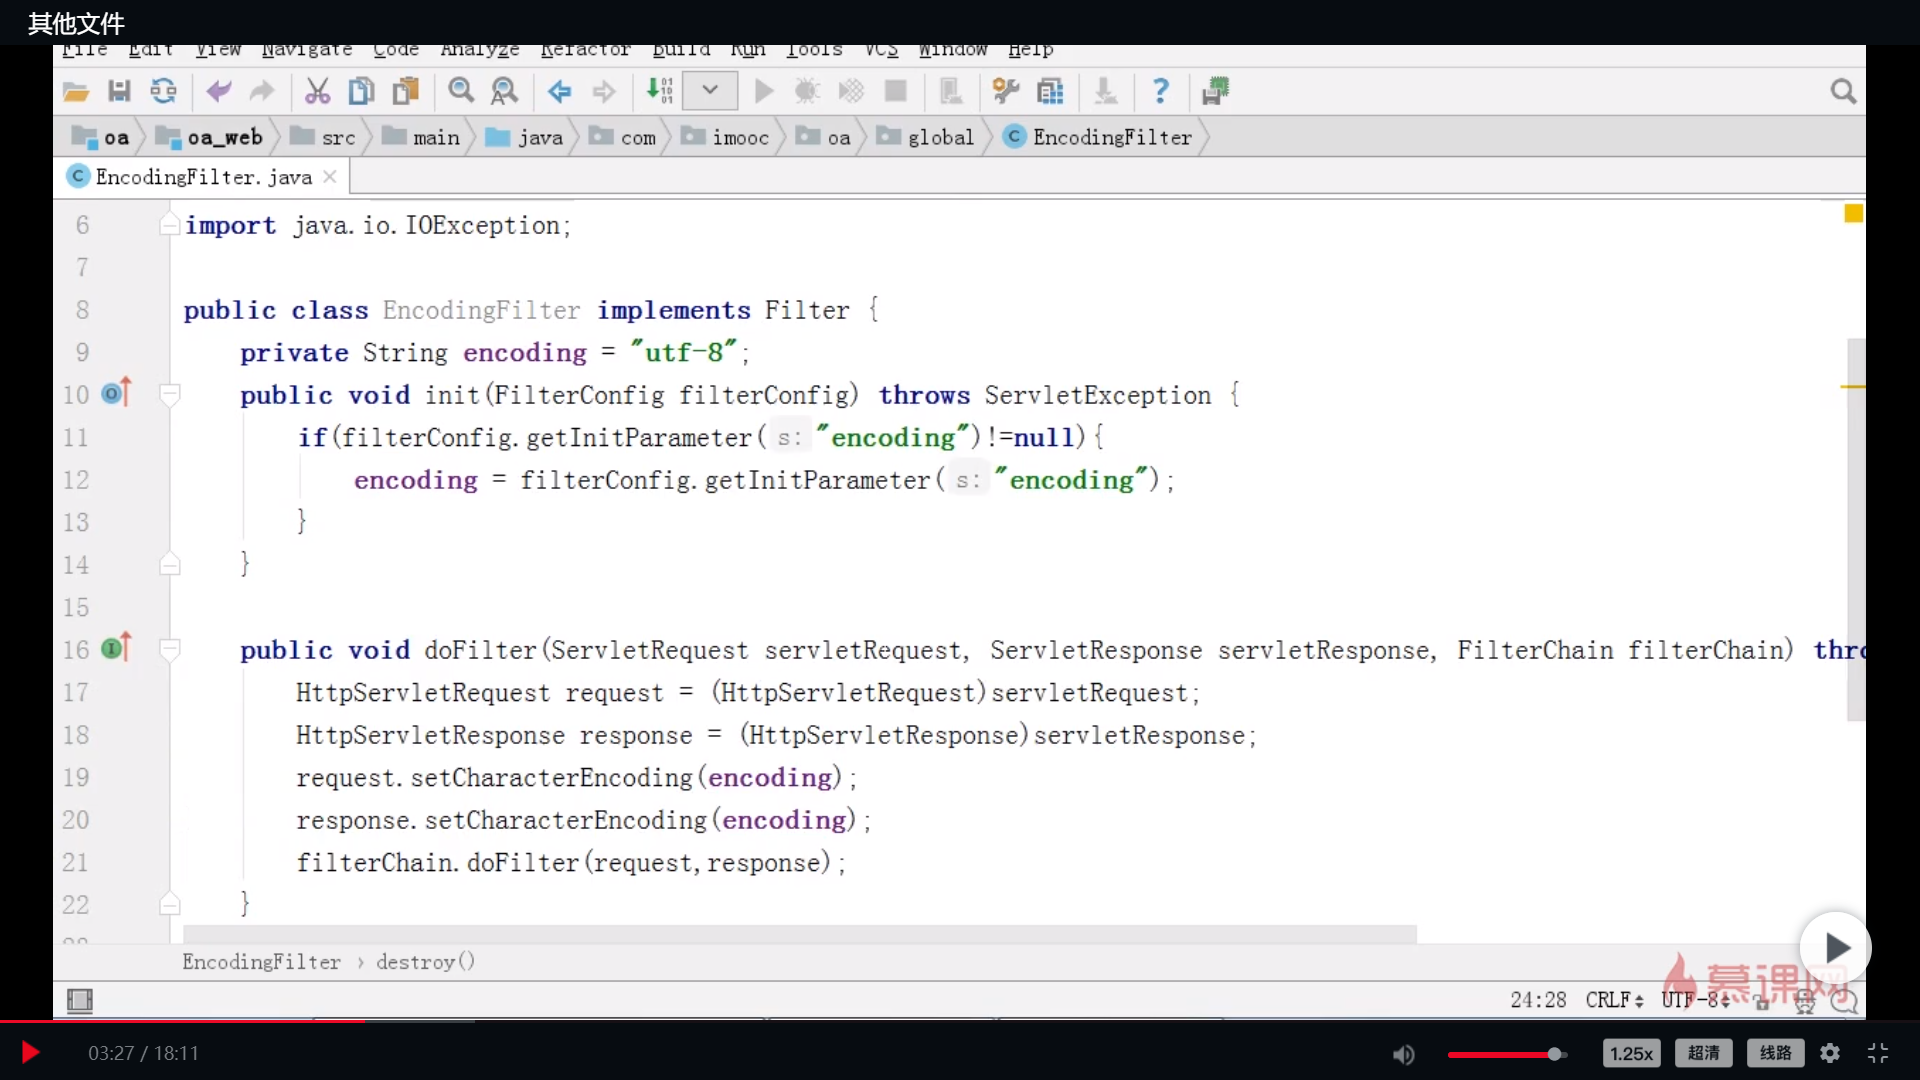Select the oa_web breadcrumb module
This screenshot has width=1920, height=1080.
coord(210,138)
